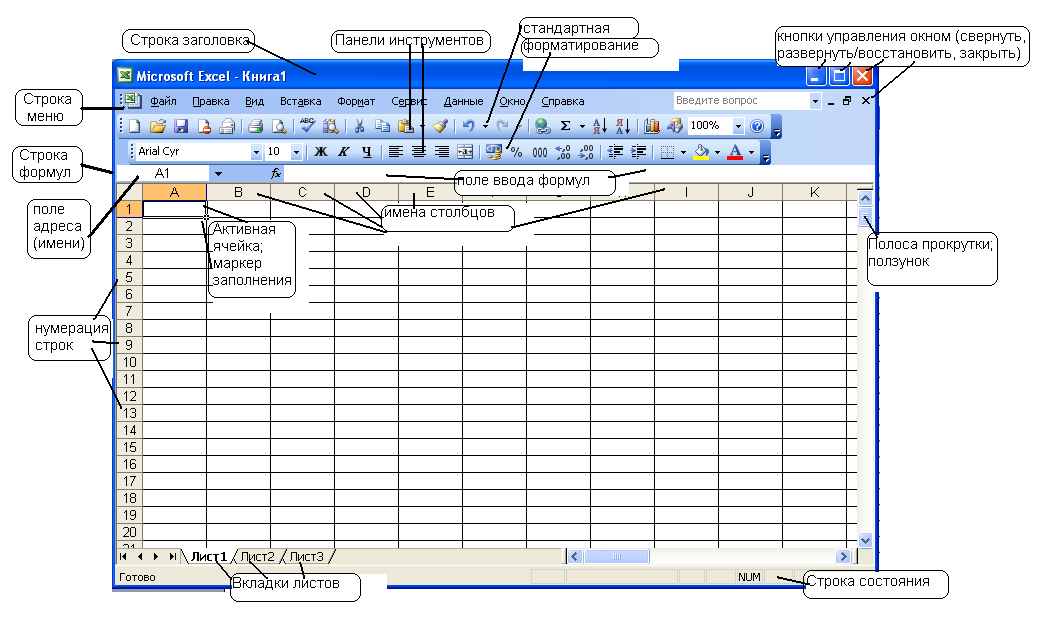Expand the Fill Color dropdown arrow
Screen dimensions: 1044x630
(717, 153)
